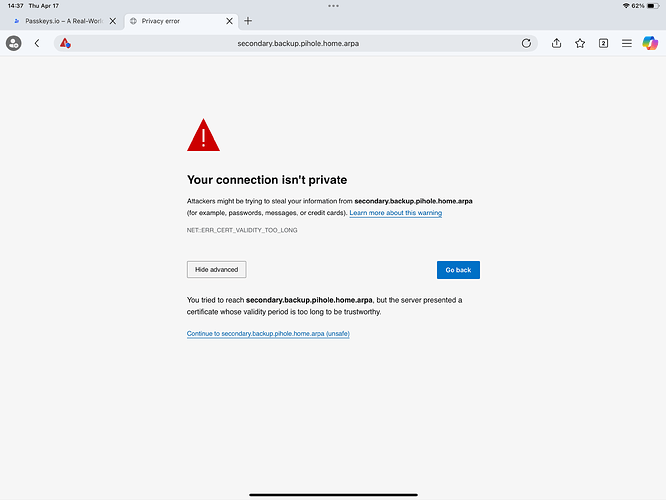This screenshot has width=666, height=500.
Task: Open the tab switcher showing 2 tabs
Action: (x=603, y=43)
